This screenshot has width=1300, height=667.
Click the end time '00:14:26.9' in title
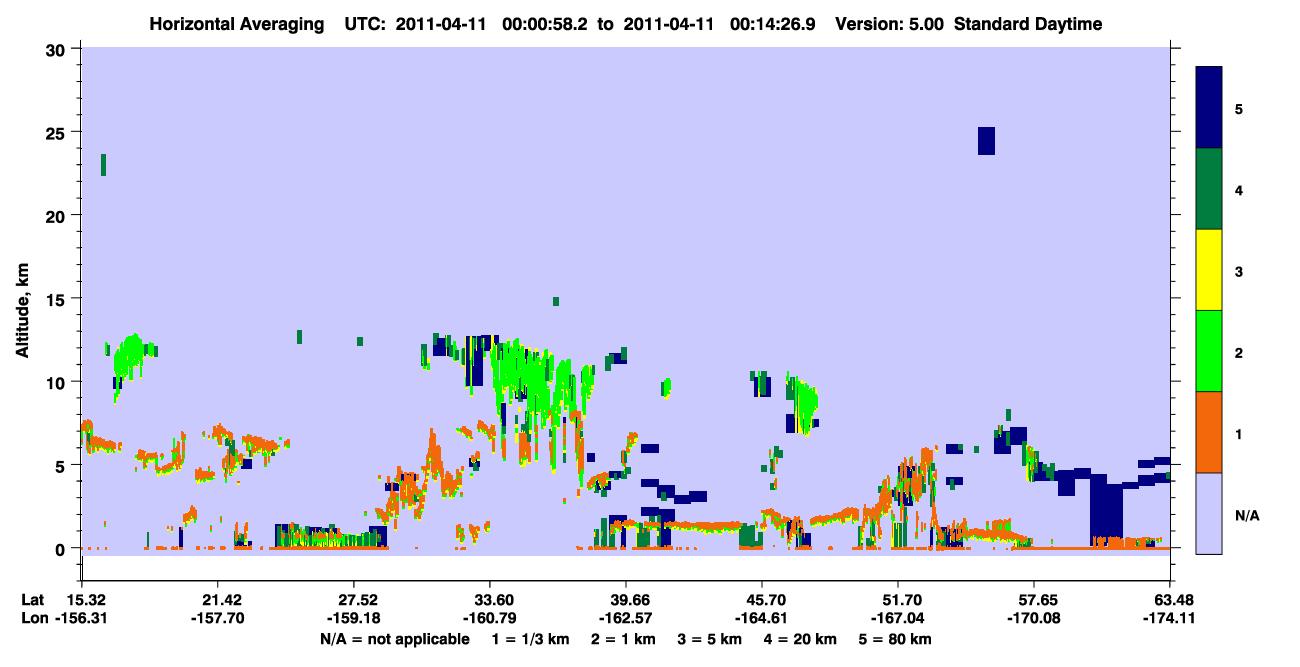[773, 24]
